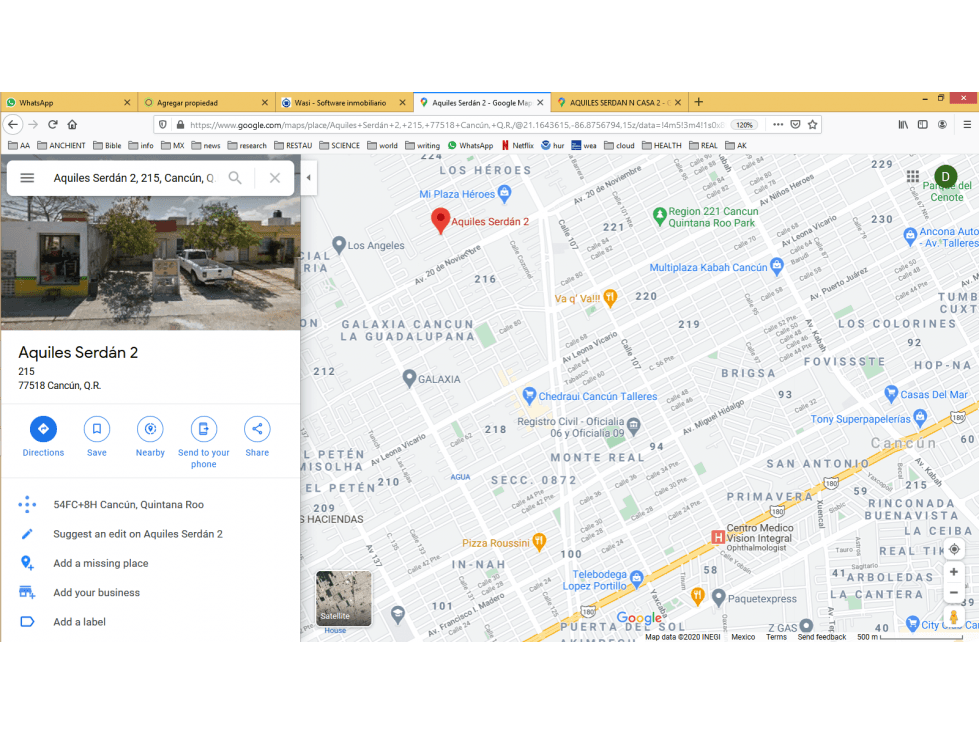Viewport: 979px width, 734px height.
Task: Open a new browser tab
Action: (x=699, y=102)
